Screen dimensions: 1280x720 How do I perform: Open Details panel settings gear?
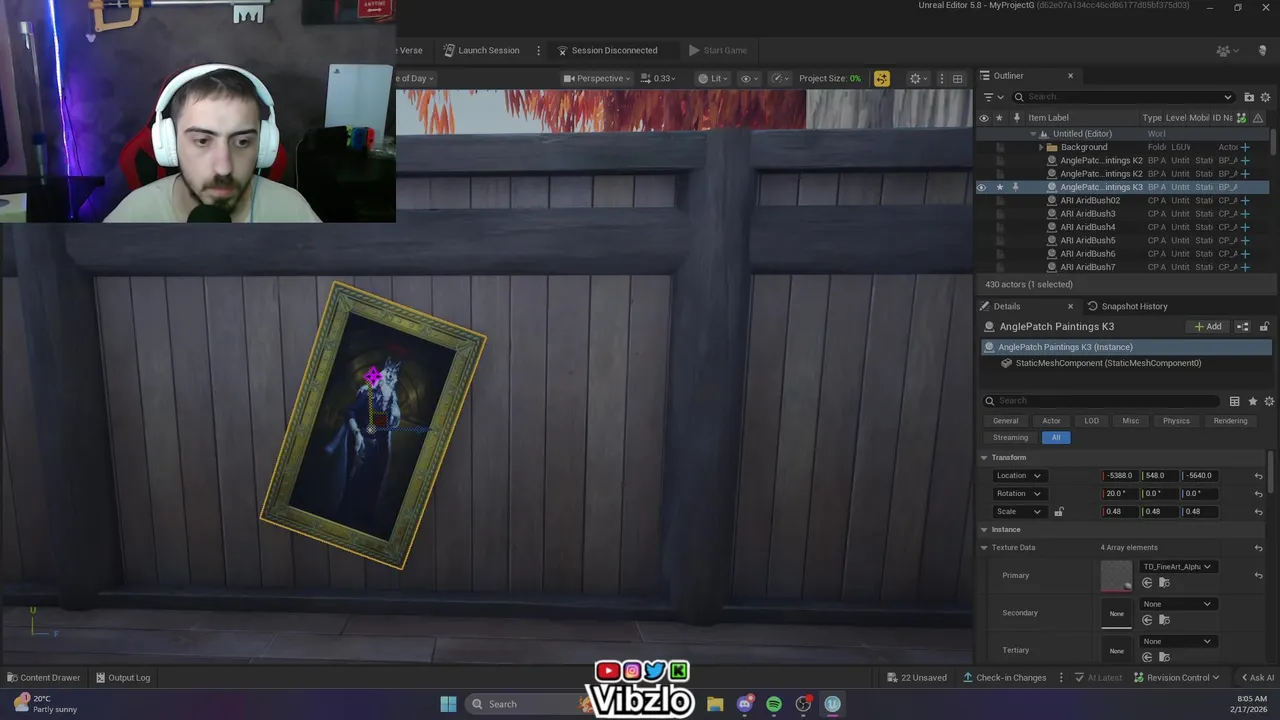pyautogui.click(x=1269, y=401)
